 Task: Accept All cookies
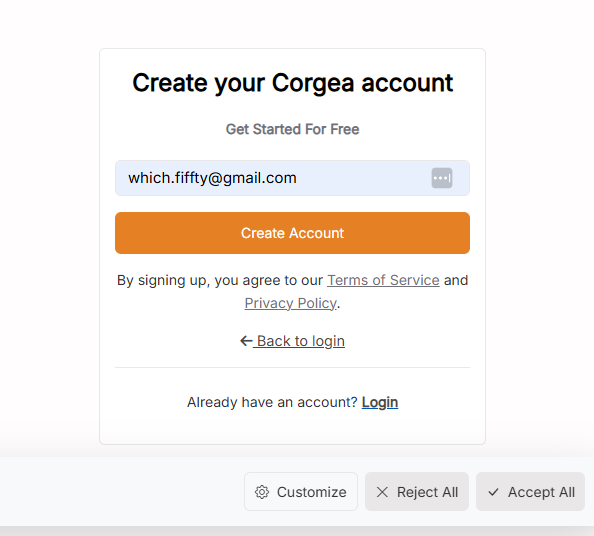pyautogui.click(x=530, y=492)
